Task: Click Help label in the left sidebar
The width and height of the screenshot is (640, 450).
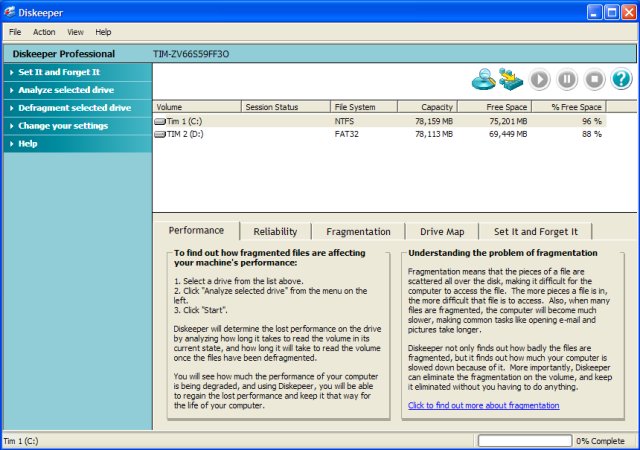Action: 28,144
